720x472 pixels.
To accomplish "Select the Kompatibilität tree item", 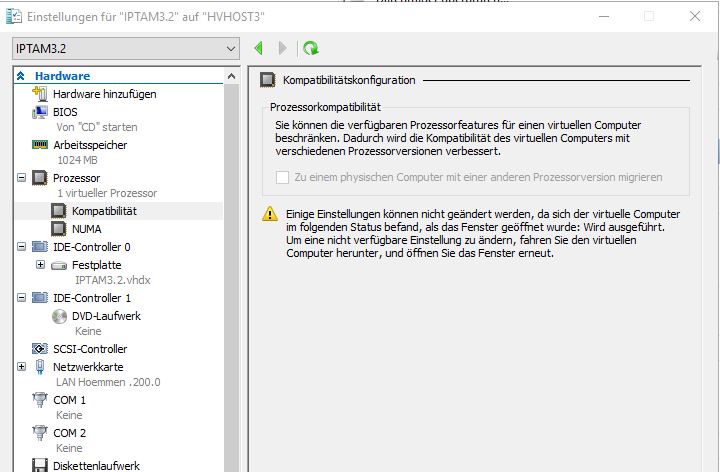I will [104, 212].
